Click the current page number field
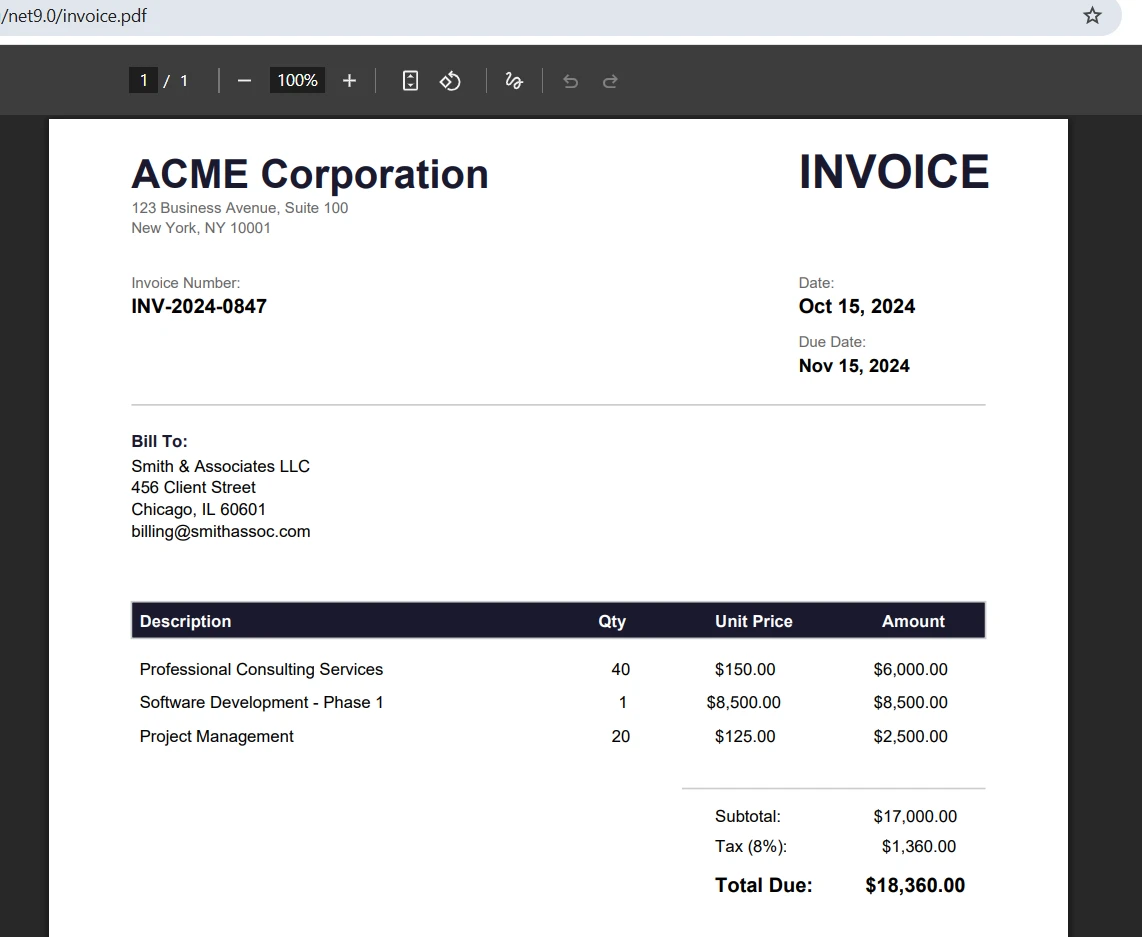Viewport: 1142px width, 937px height. (x=144, y=81)
